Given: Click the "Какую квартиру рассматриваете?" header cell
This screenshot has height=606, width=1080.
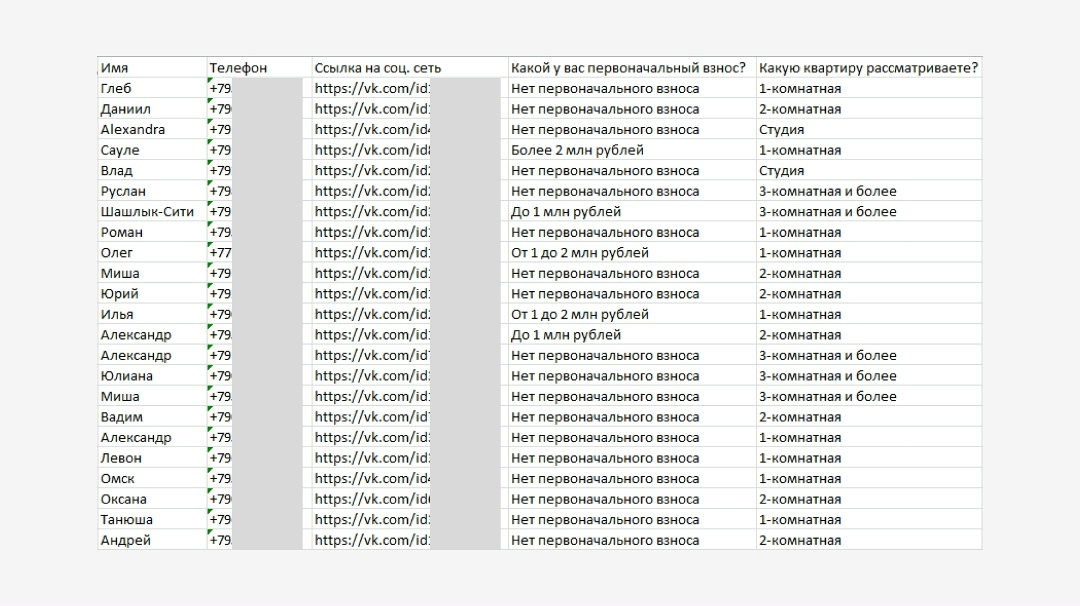Looking at the screenshot, I should click(868, 68).
